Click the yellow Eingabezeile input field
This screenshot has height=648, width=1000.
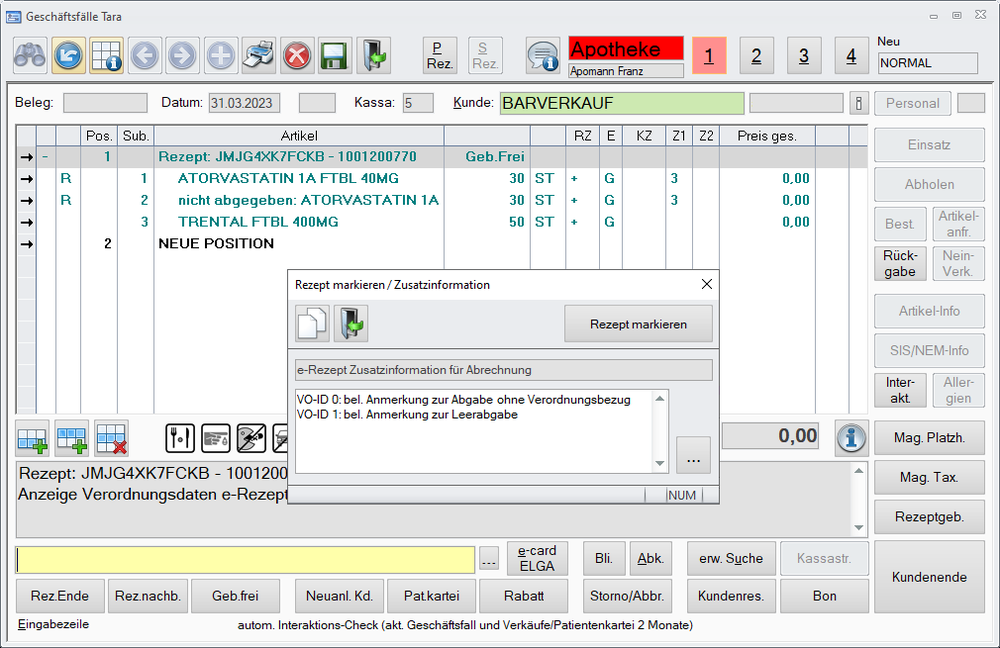(245, 560)
